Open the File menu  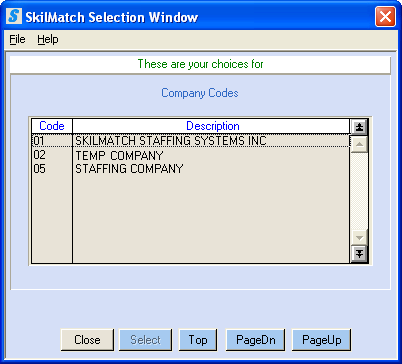[17, 39]
